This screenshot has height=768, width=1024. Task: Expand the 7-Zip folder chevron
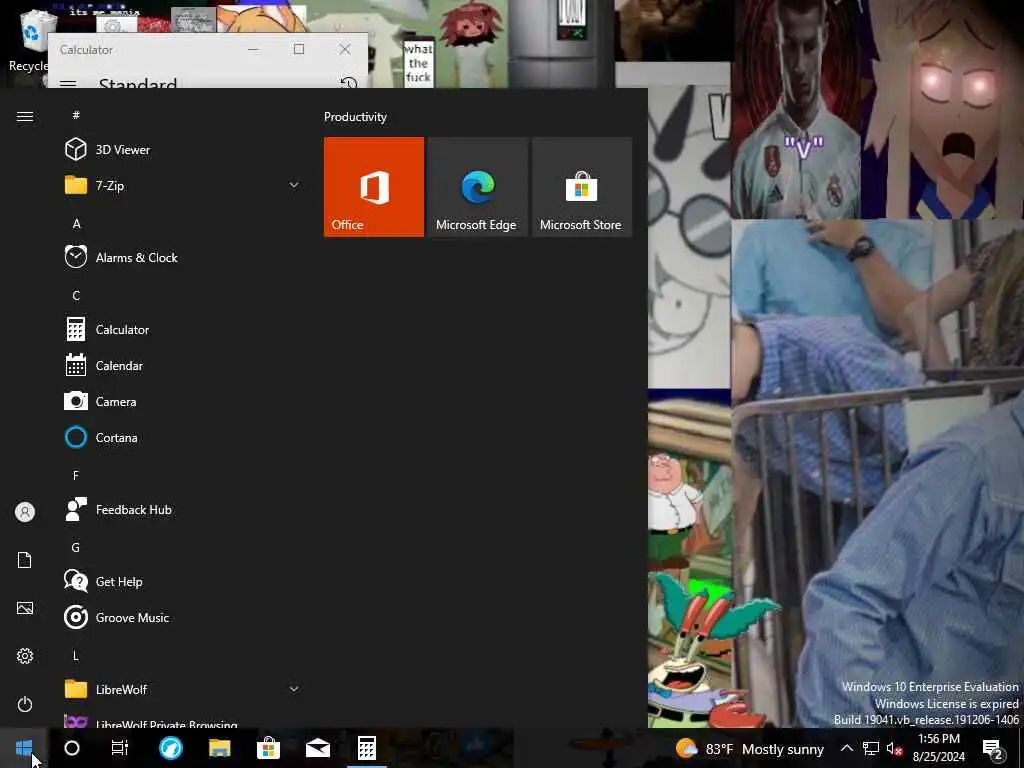tap(294, 185)
